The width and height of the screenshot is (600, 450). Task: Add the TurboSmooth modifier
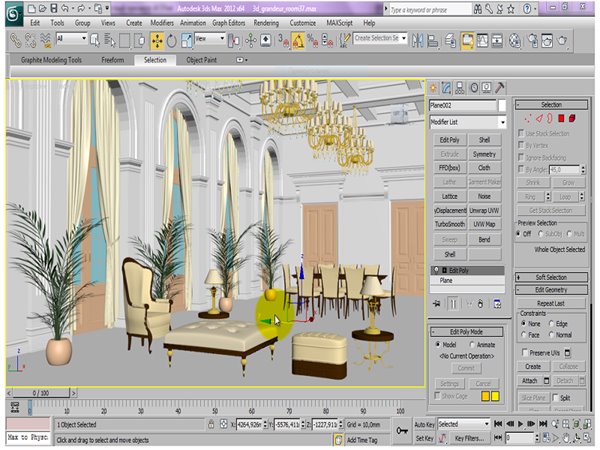pos(450,226)
